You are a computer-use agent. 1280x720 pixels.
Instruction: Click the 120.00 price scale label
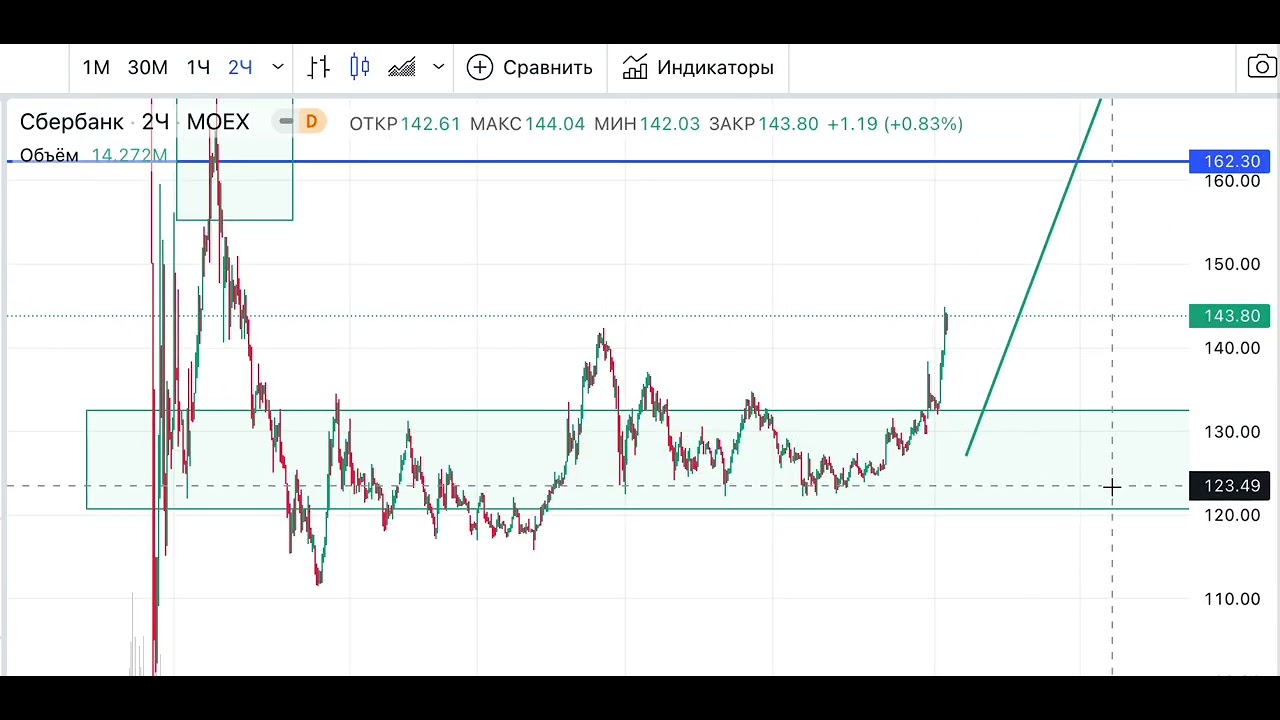(x=1231, y=515)
